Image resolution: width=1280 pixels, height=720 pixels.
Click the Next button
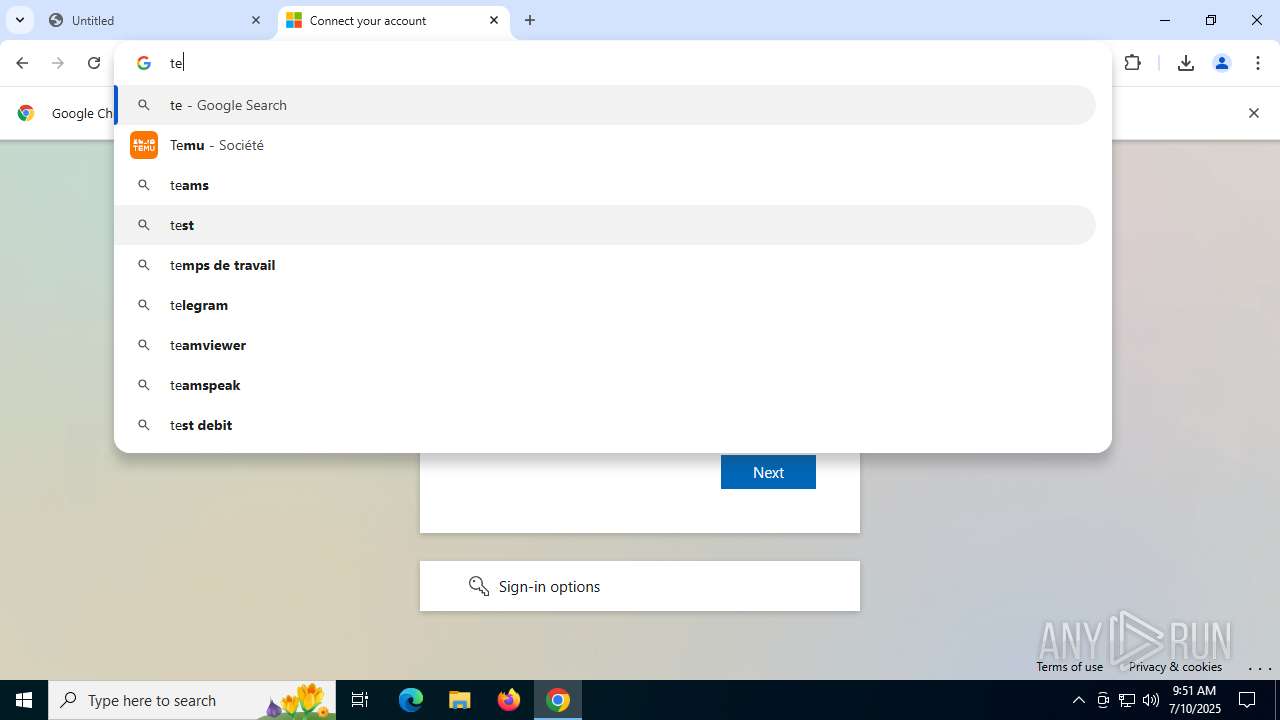pyautogui.click(x=768, y=472)
